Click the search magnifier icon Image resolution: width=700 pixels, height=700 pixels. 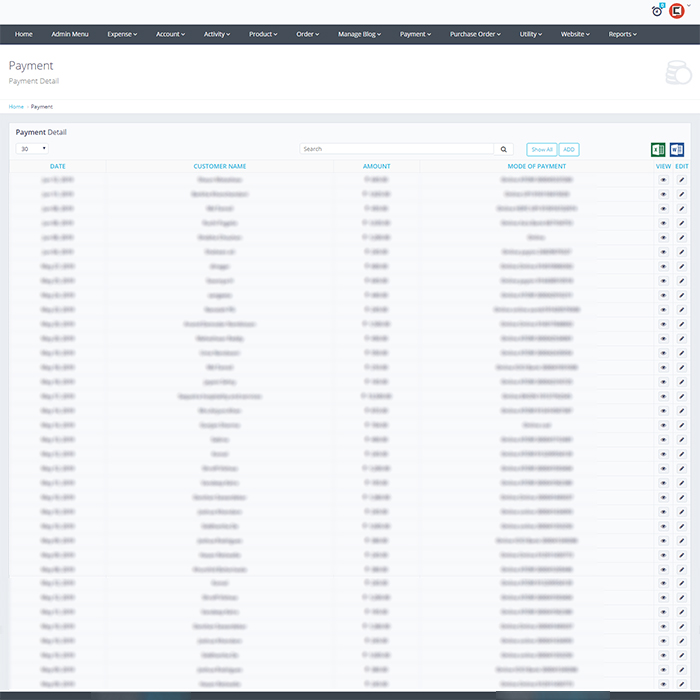[x=504, y=149]
